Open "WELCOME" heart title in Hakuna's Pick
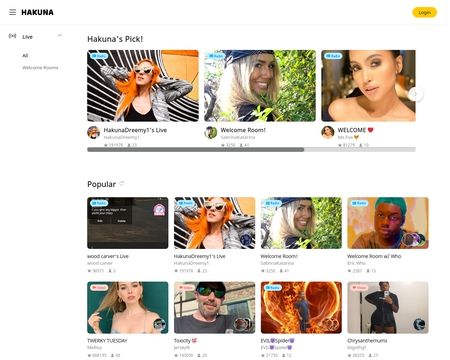This screenshot has width=450, height=360. 355,130
